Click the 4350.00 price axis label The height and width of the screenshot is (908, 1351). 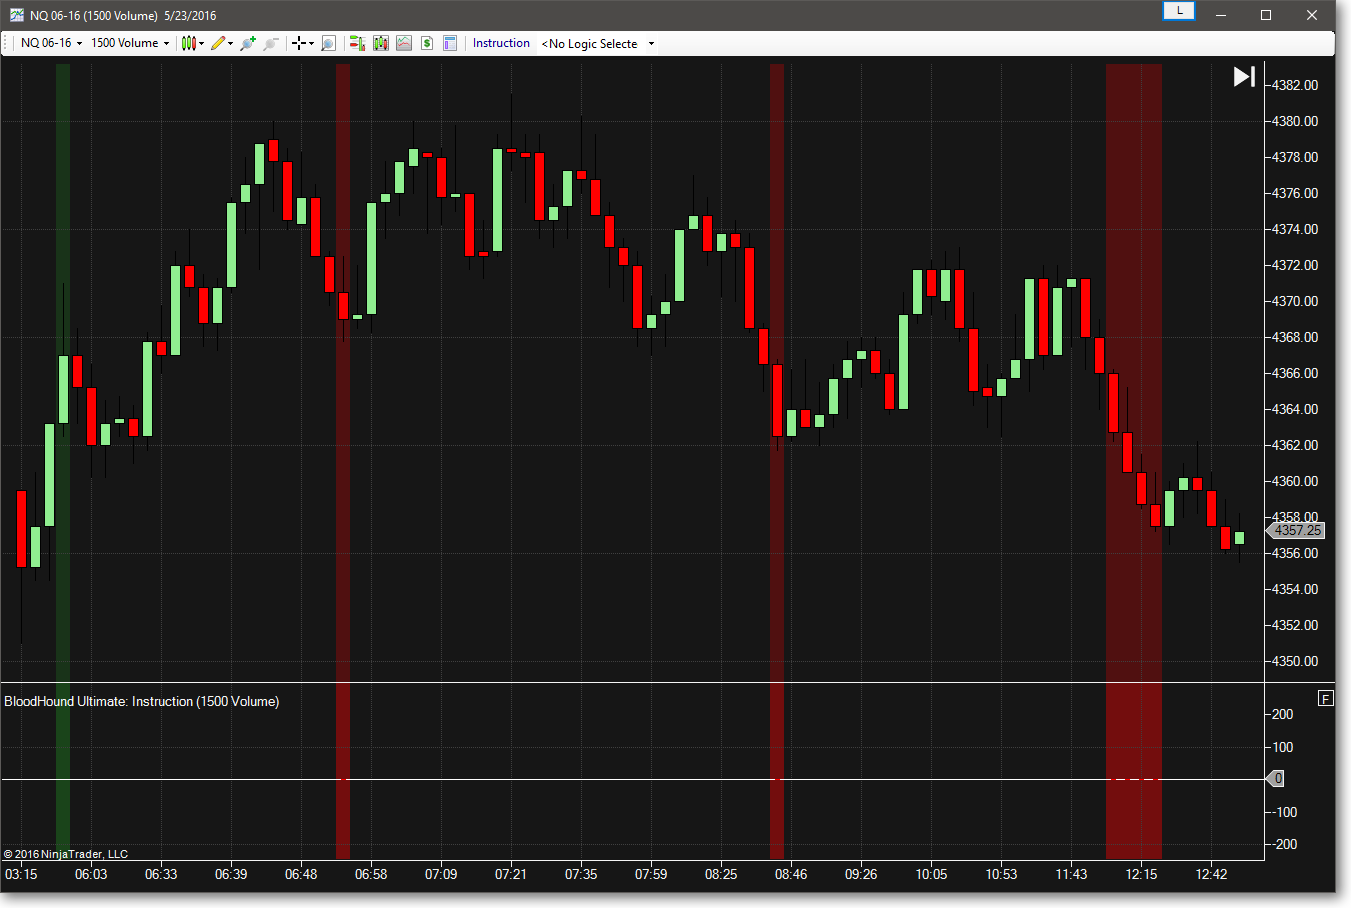1295,661
